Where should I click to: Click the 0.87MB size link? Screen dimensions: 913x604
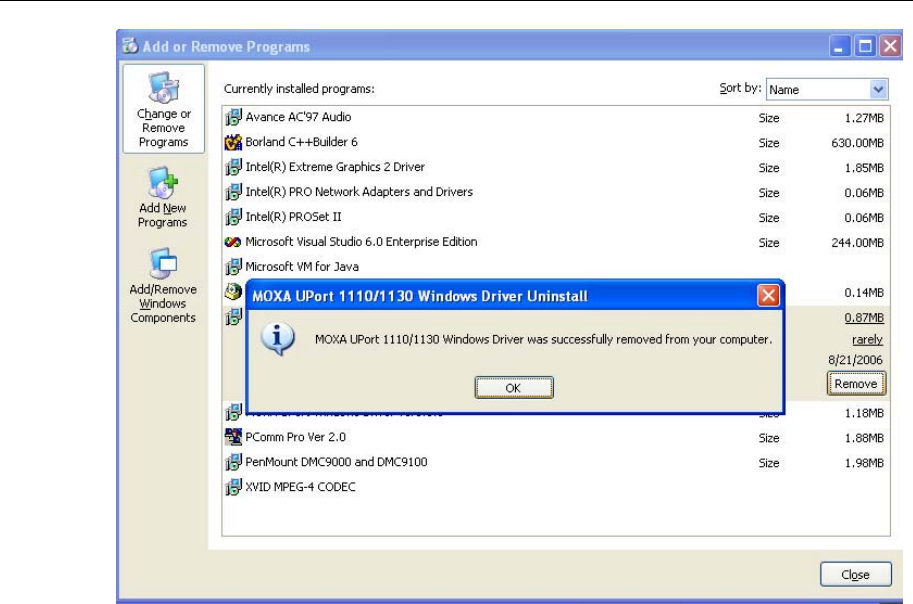pos(864,317)
